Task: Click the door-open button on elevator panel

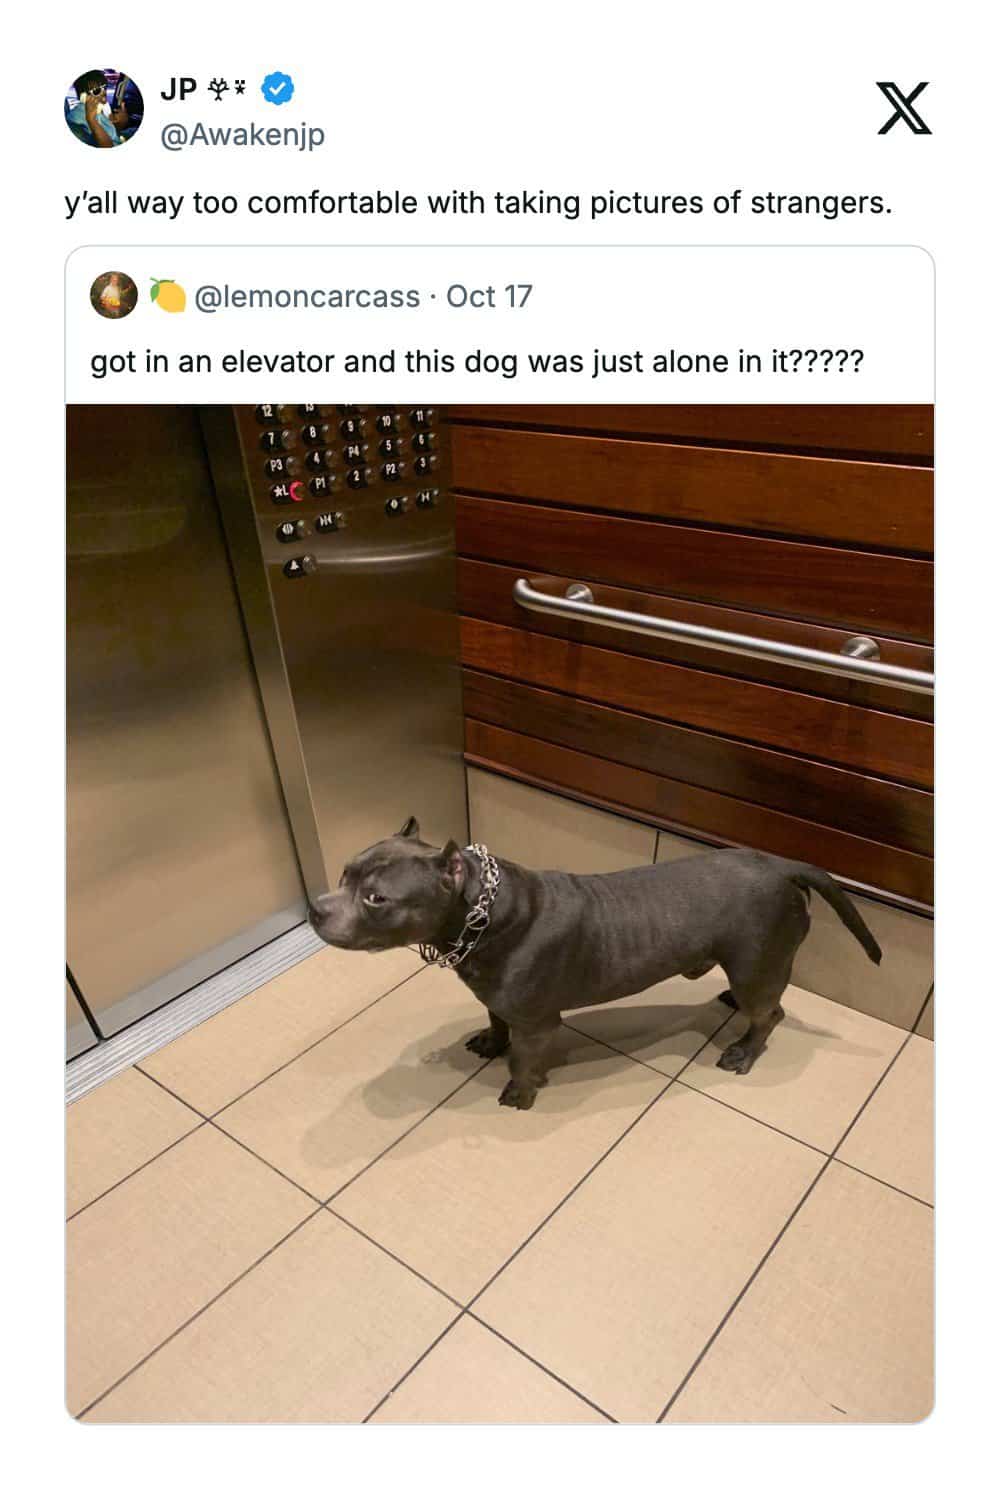Action: (289, 531)
